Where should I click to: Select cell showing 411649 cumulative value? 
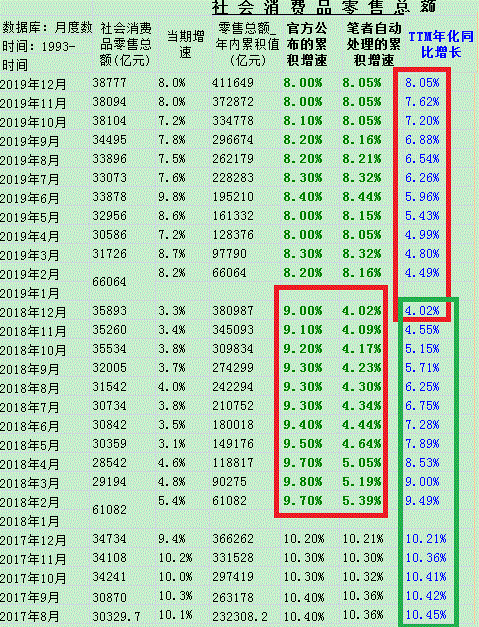tap(233, 83)
